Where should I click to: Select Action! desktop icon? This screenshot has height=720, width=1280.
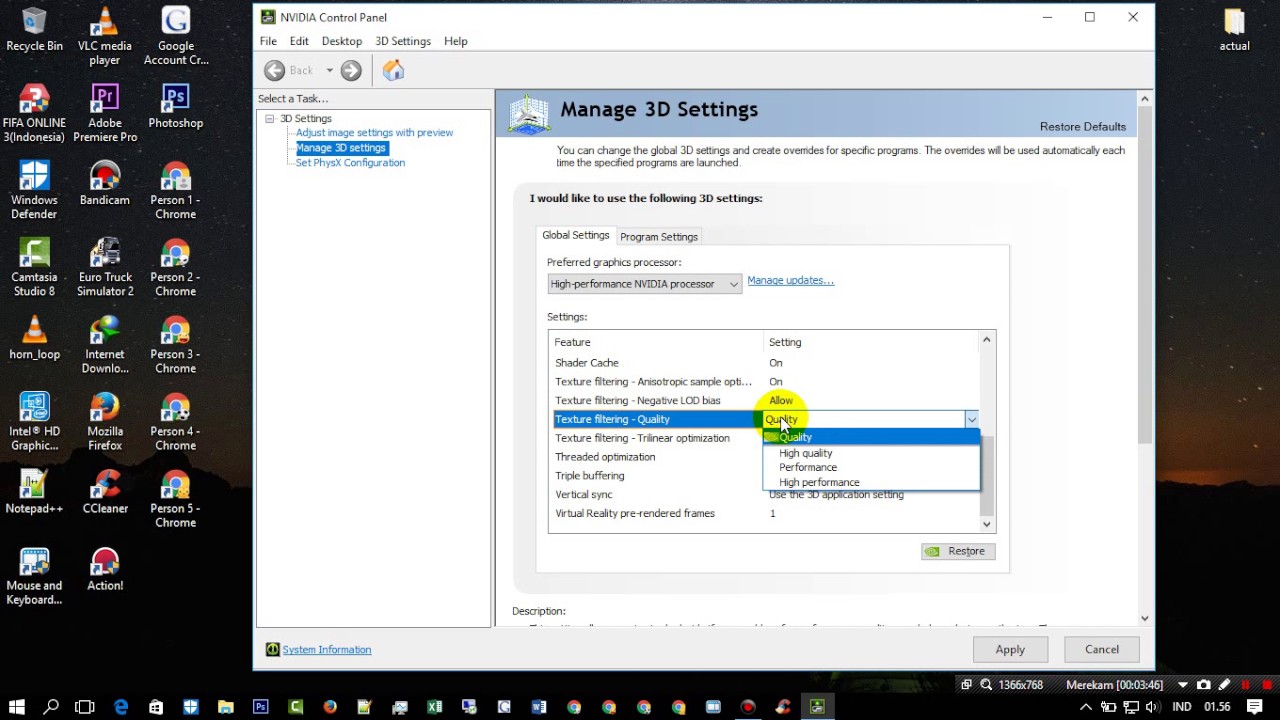pyautogui.click(x=105, y=569)
